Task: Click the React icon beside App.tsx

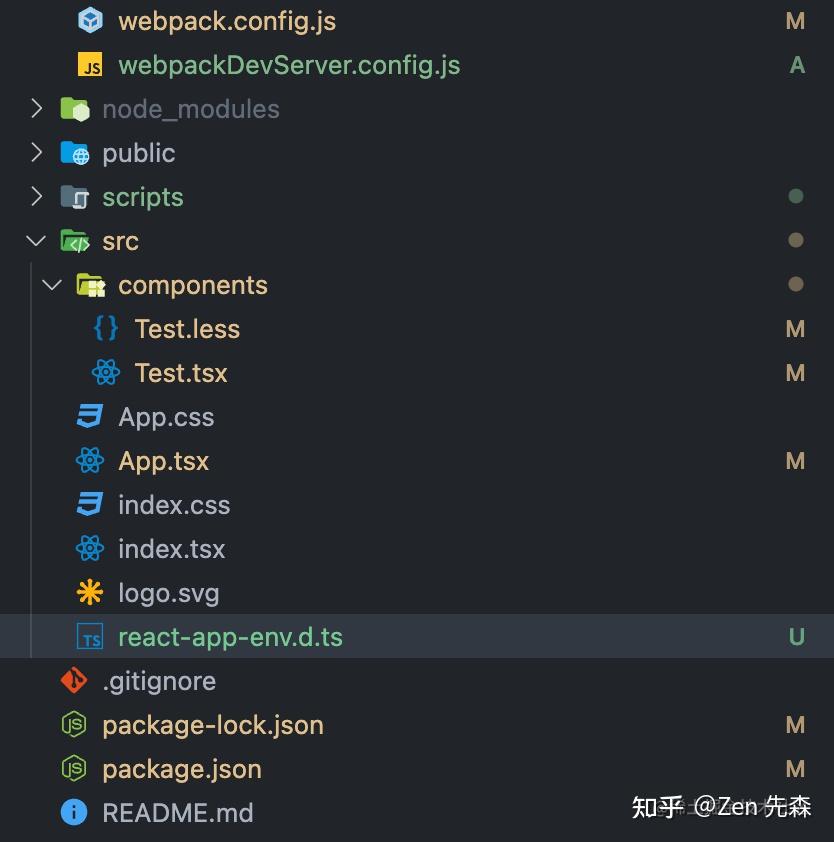Action: point(90,460)
